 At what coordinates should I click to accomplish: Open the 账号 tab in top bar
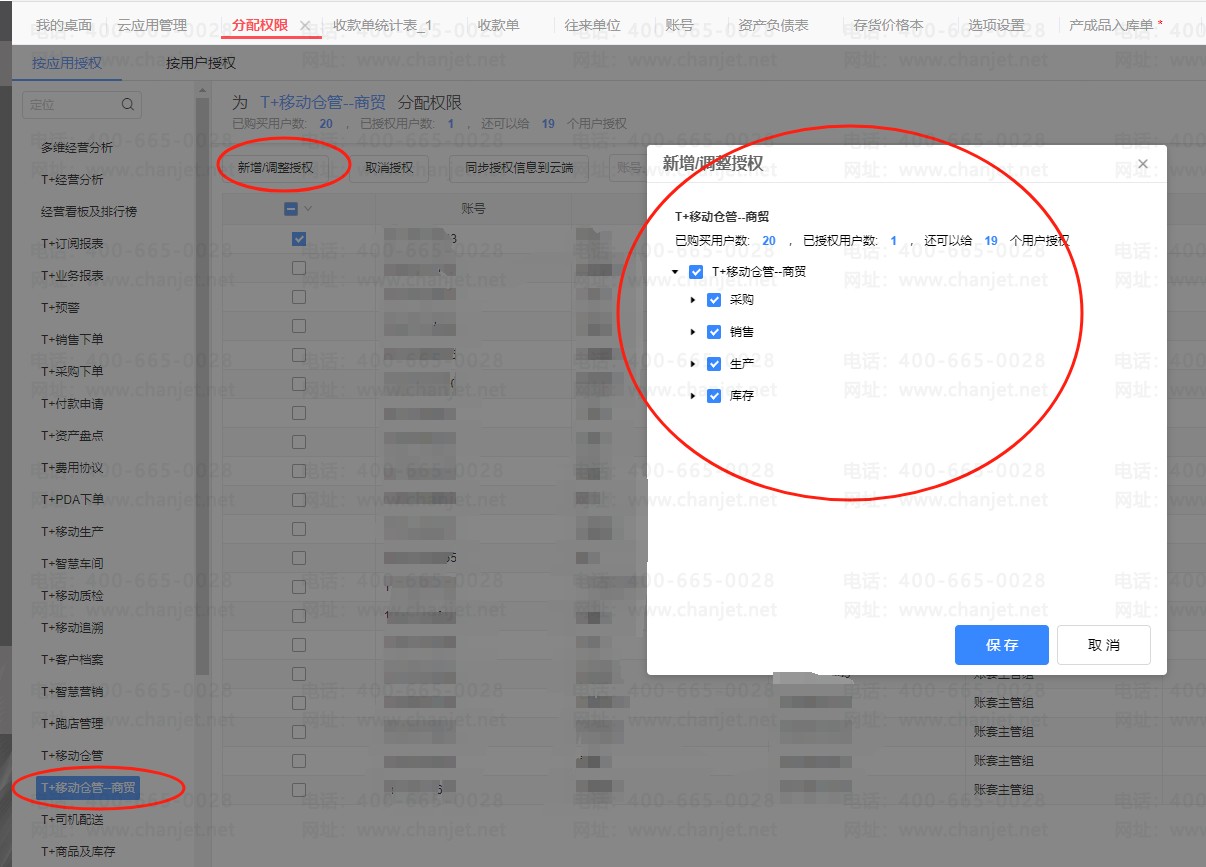click(x=679, y=25)
